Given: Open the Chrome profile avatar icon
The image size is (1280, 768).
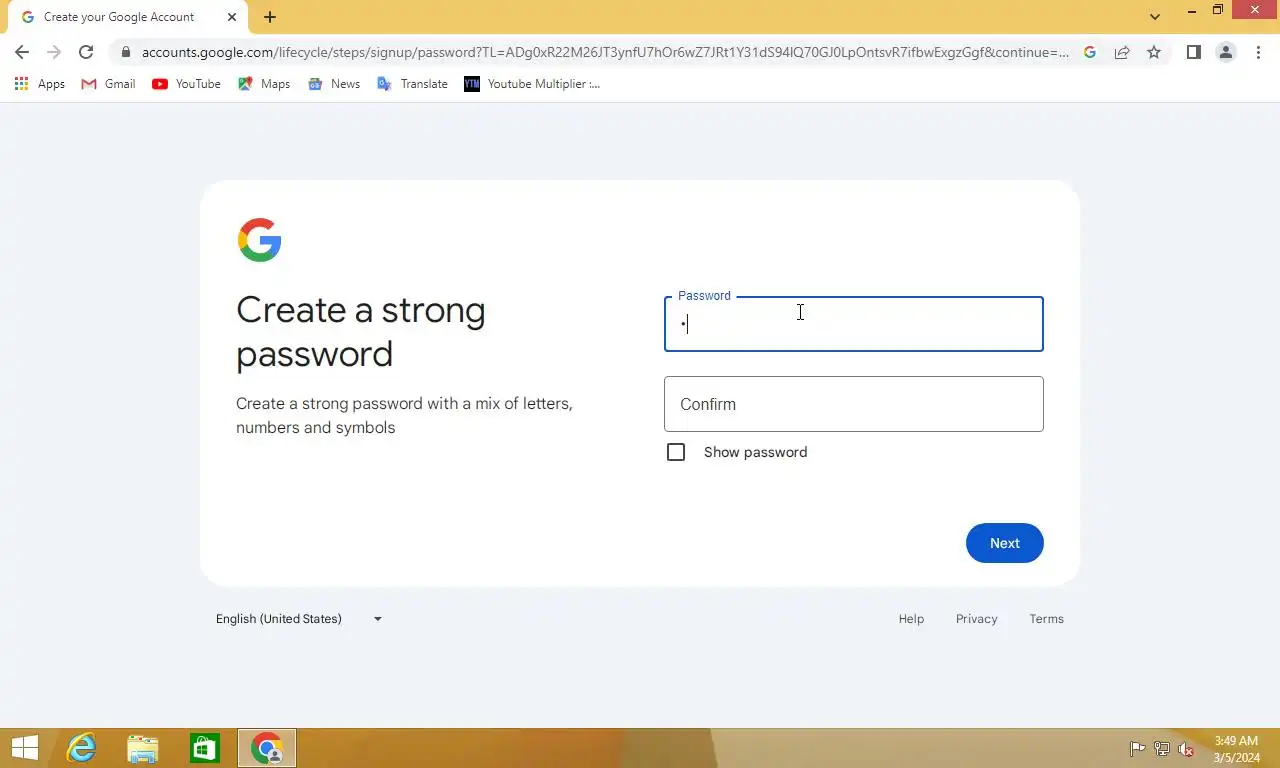Looking at the screenshot, I should pyautogui.click(x=1225, y=52).
